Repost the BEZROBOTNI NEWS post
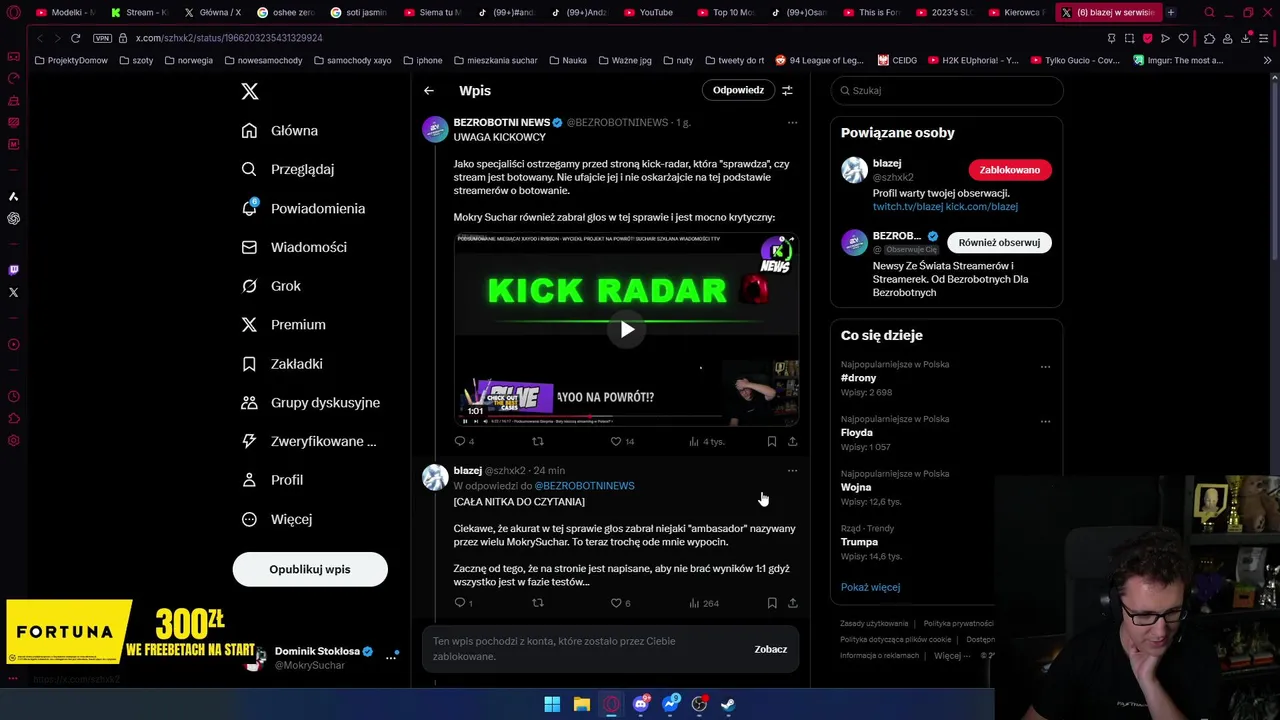The height and width of the screenshot is (720, 1280). tap(538, 441)
